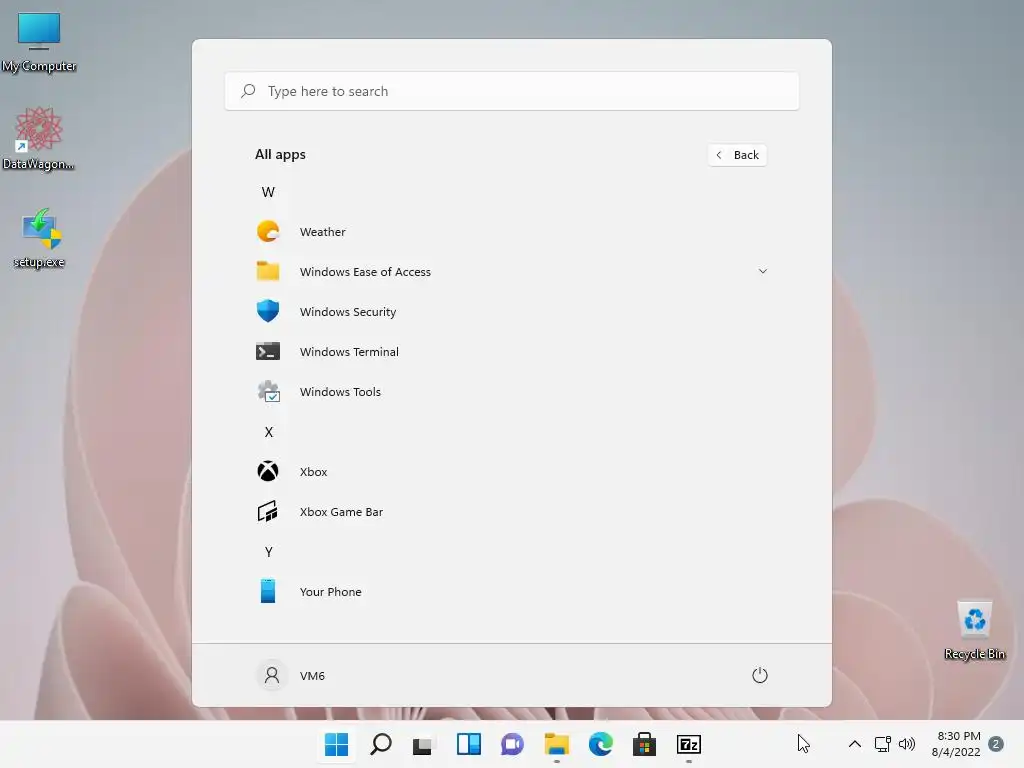
Task: Select the DataWagon desktop shortcut
Action: 39,139
